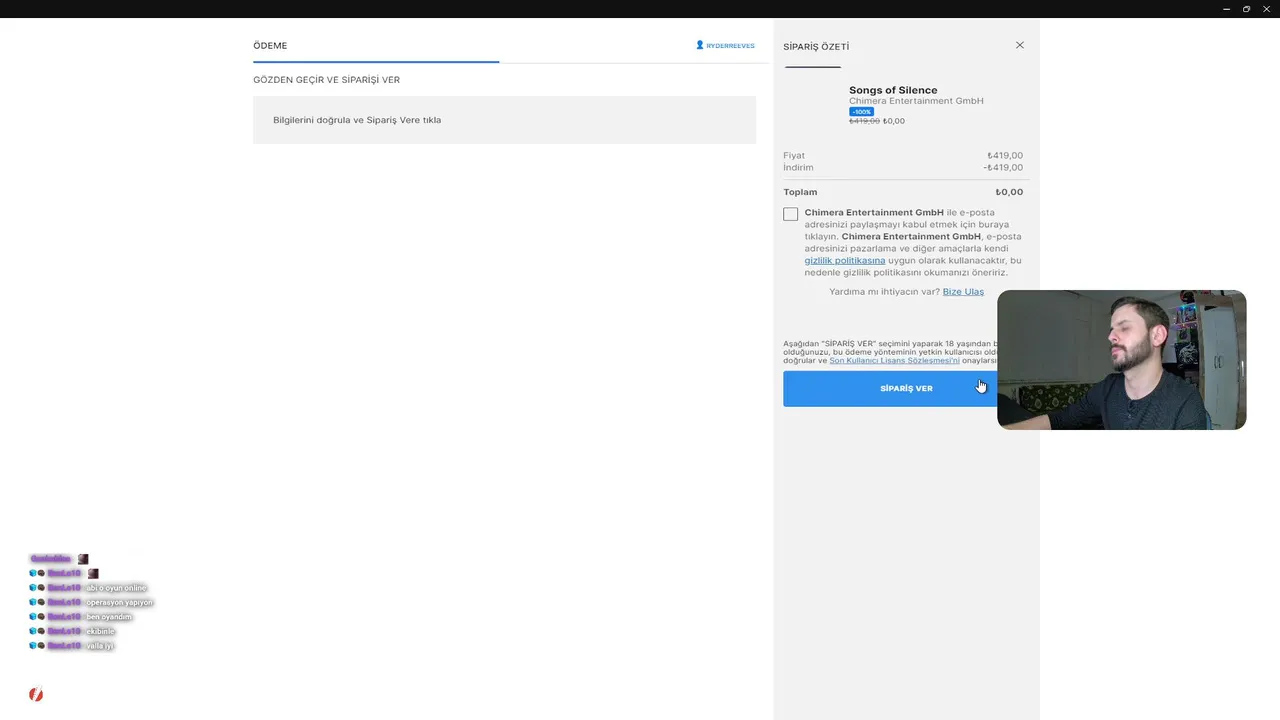Click the SİPARİŞ VER button
The width and height of the screenshot is (1280, 720).
(890, 388)
